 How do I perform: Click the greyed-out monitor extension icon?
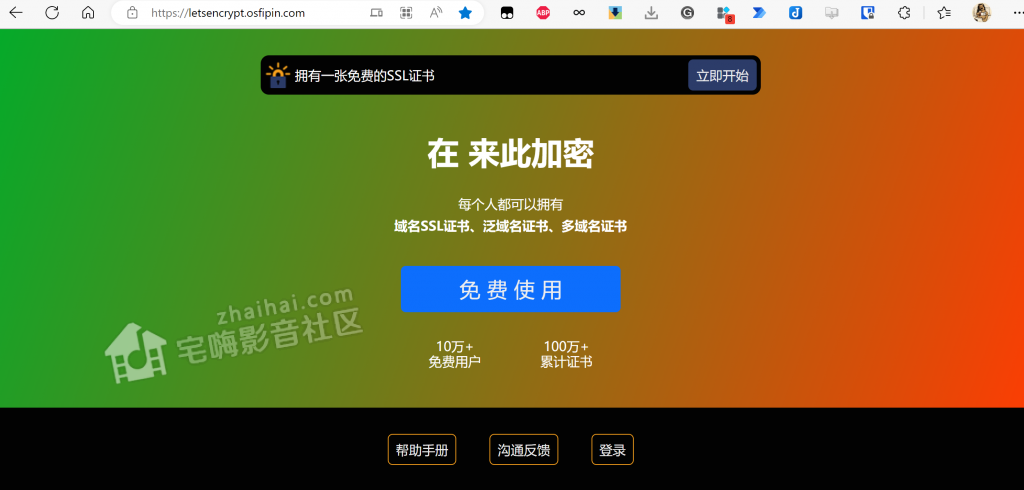[x=831, y=12]
